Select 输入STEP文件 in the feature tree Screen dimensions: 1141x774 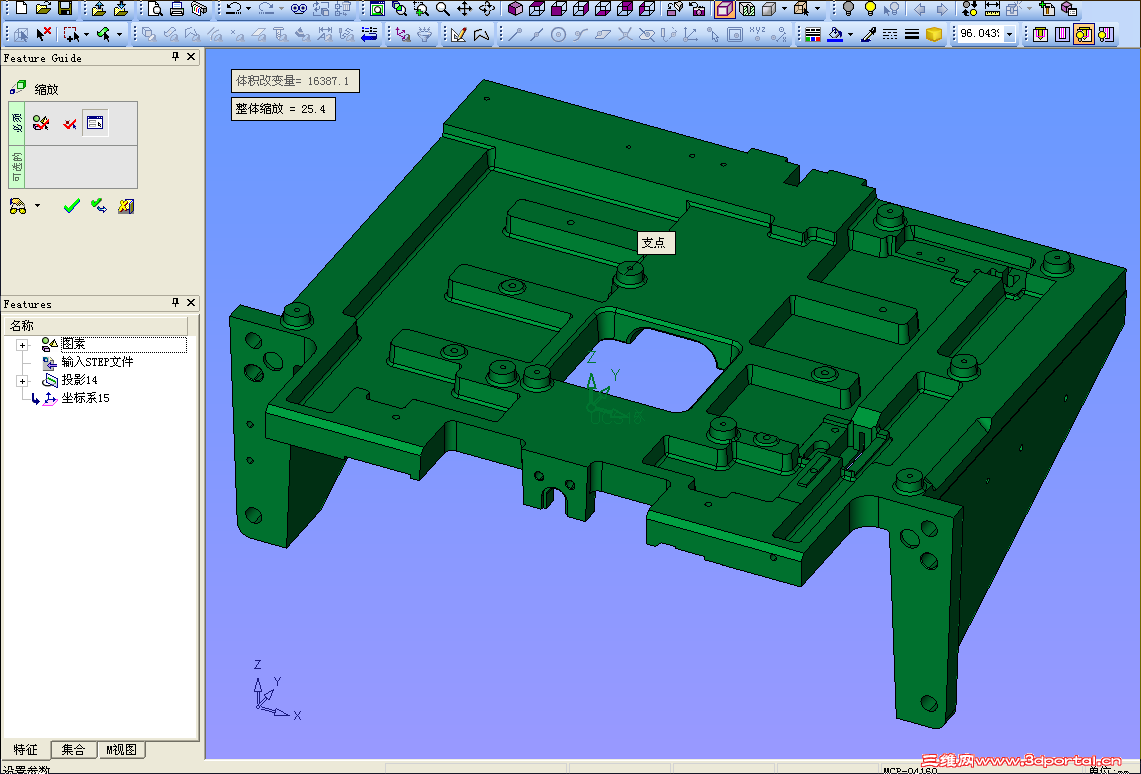pyautogui.click(x=97, y=362)
